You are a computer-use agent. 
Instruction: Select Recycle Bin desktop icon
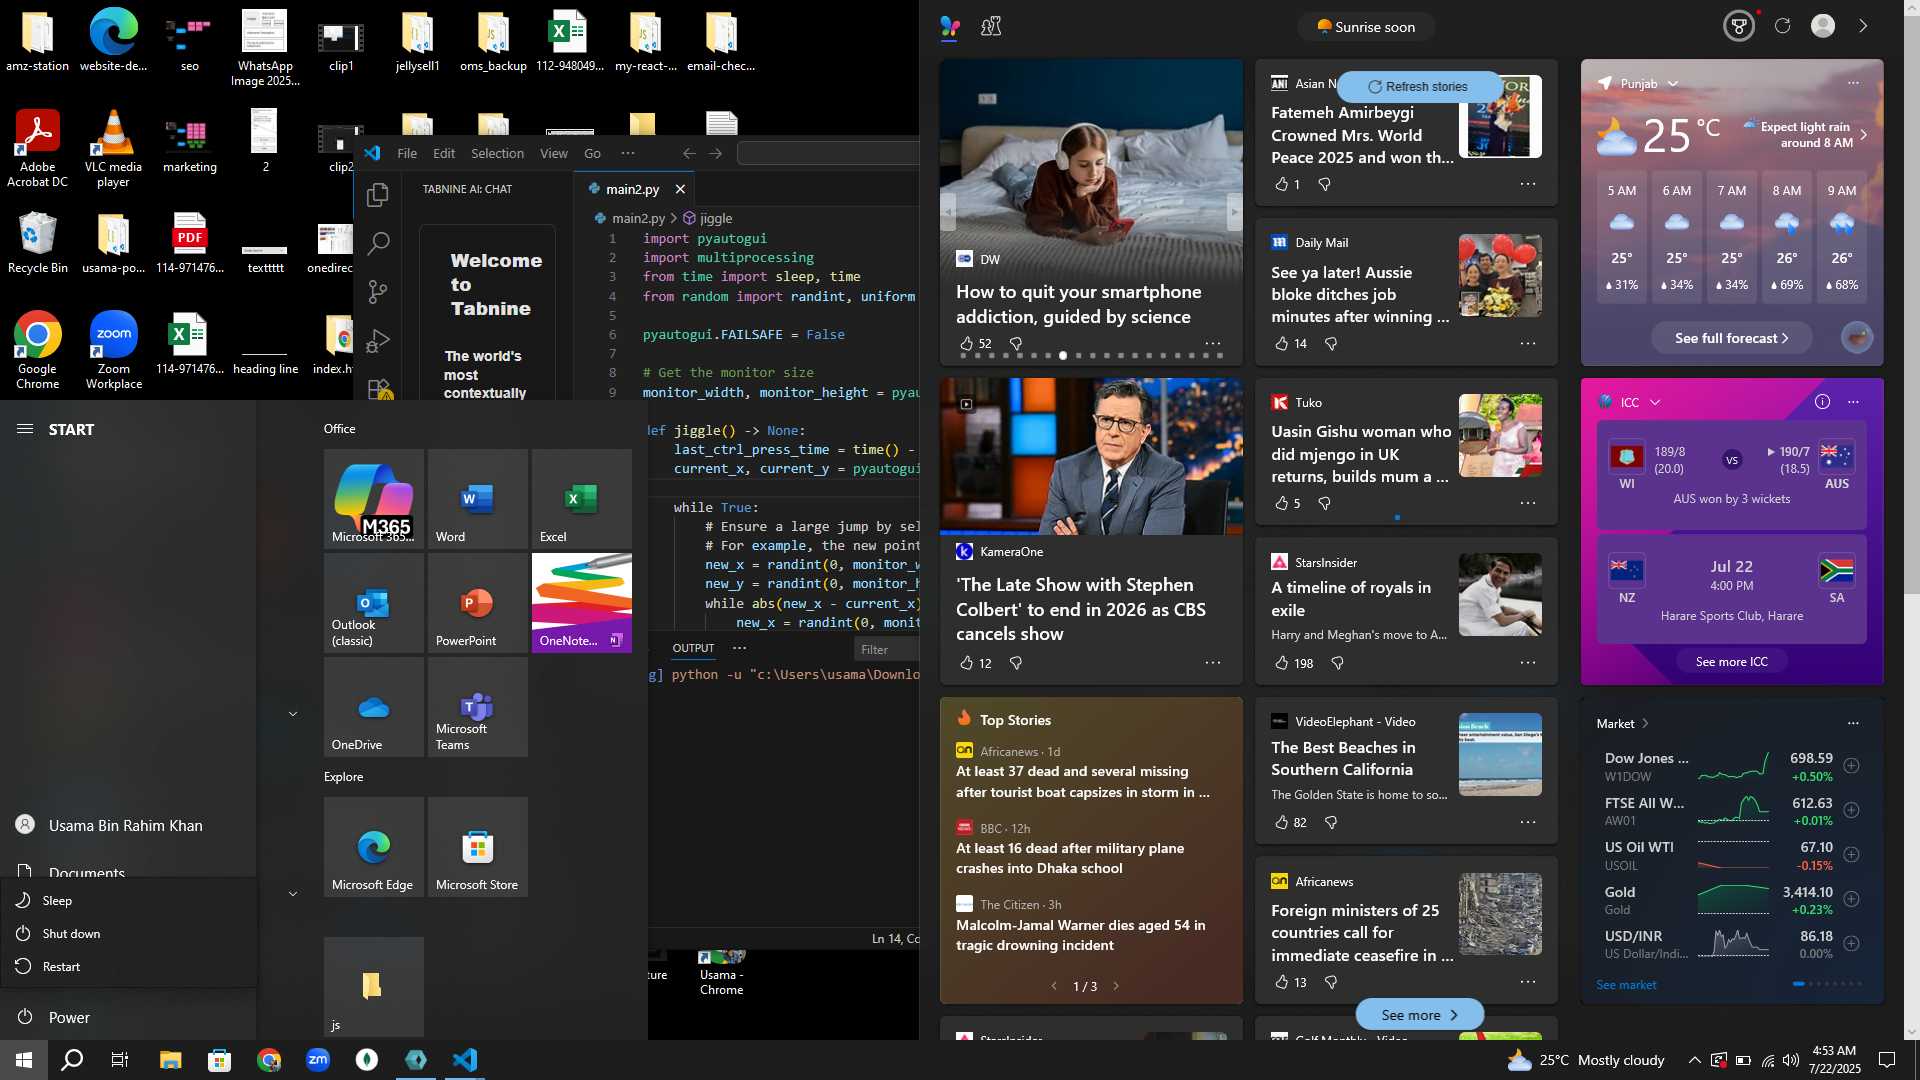[38, 242]
